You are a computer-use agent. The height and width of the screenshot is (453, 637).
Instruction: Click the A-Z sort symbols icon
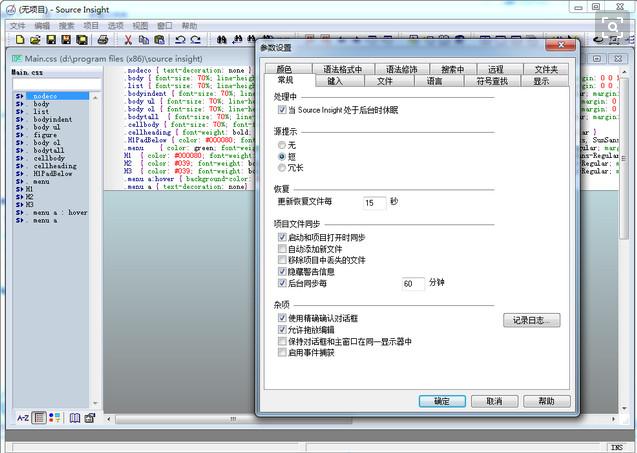pyautogui.click(x=22, y=417)
